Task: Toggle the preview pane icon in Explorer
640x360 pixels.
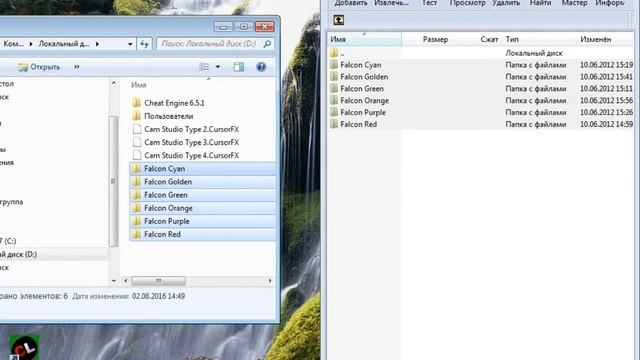Action: tap(239, 67)
